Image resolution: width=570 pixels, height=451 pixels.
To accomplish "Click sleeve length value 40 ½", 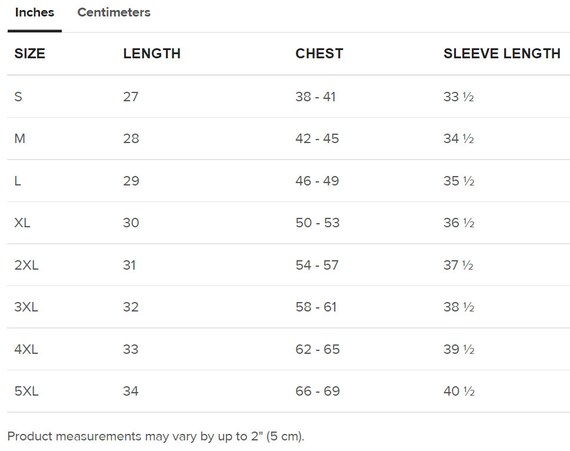I will click(459, 391).
